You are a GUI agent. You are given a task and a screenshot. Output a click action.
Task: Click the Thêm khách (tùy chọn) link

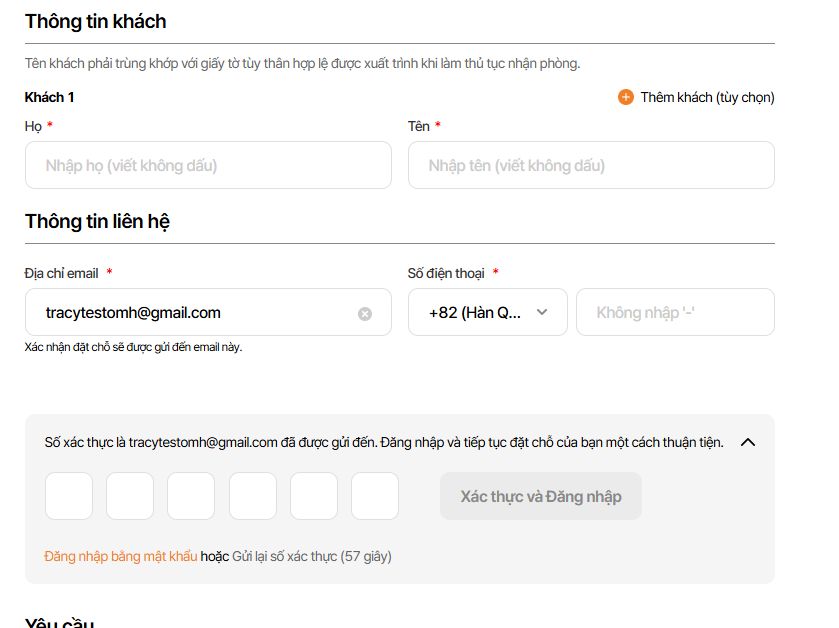(707, 97)
